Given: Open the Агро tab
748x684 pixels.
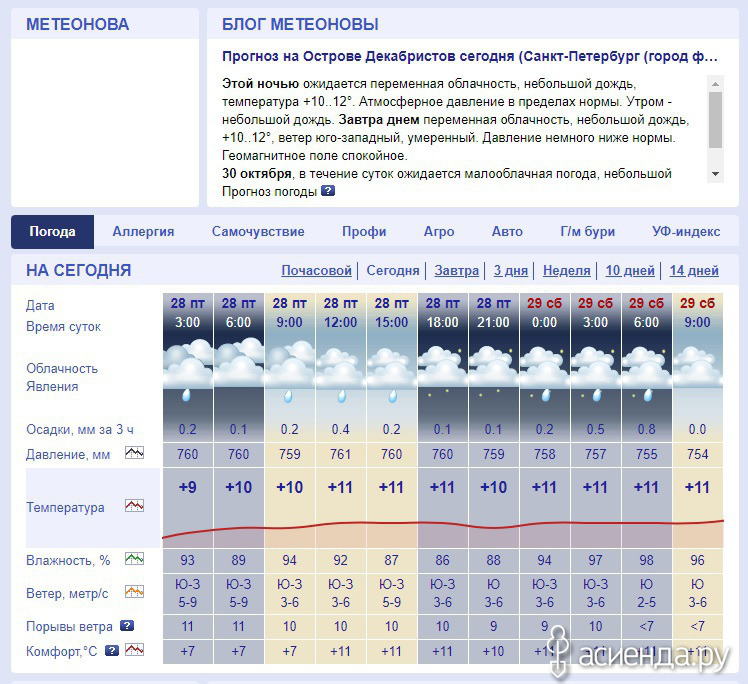Looking at the screenshot, I should click(439, 231).
